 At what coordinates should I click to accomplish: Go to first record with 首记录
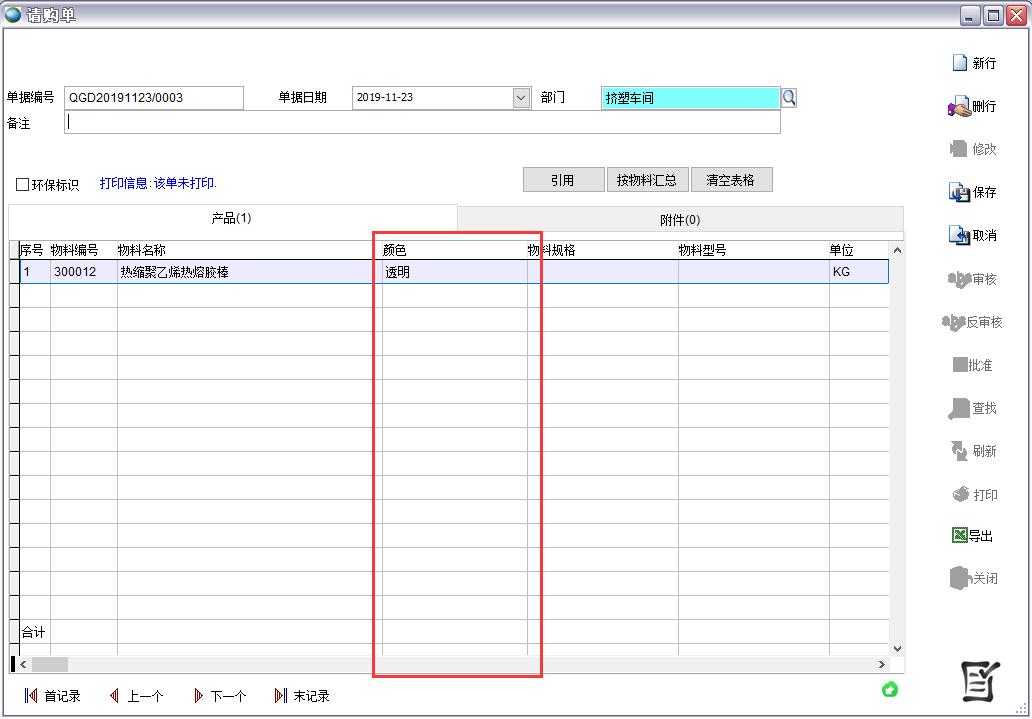(31, 696)
